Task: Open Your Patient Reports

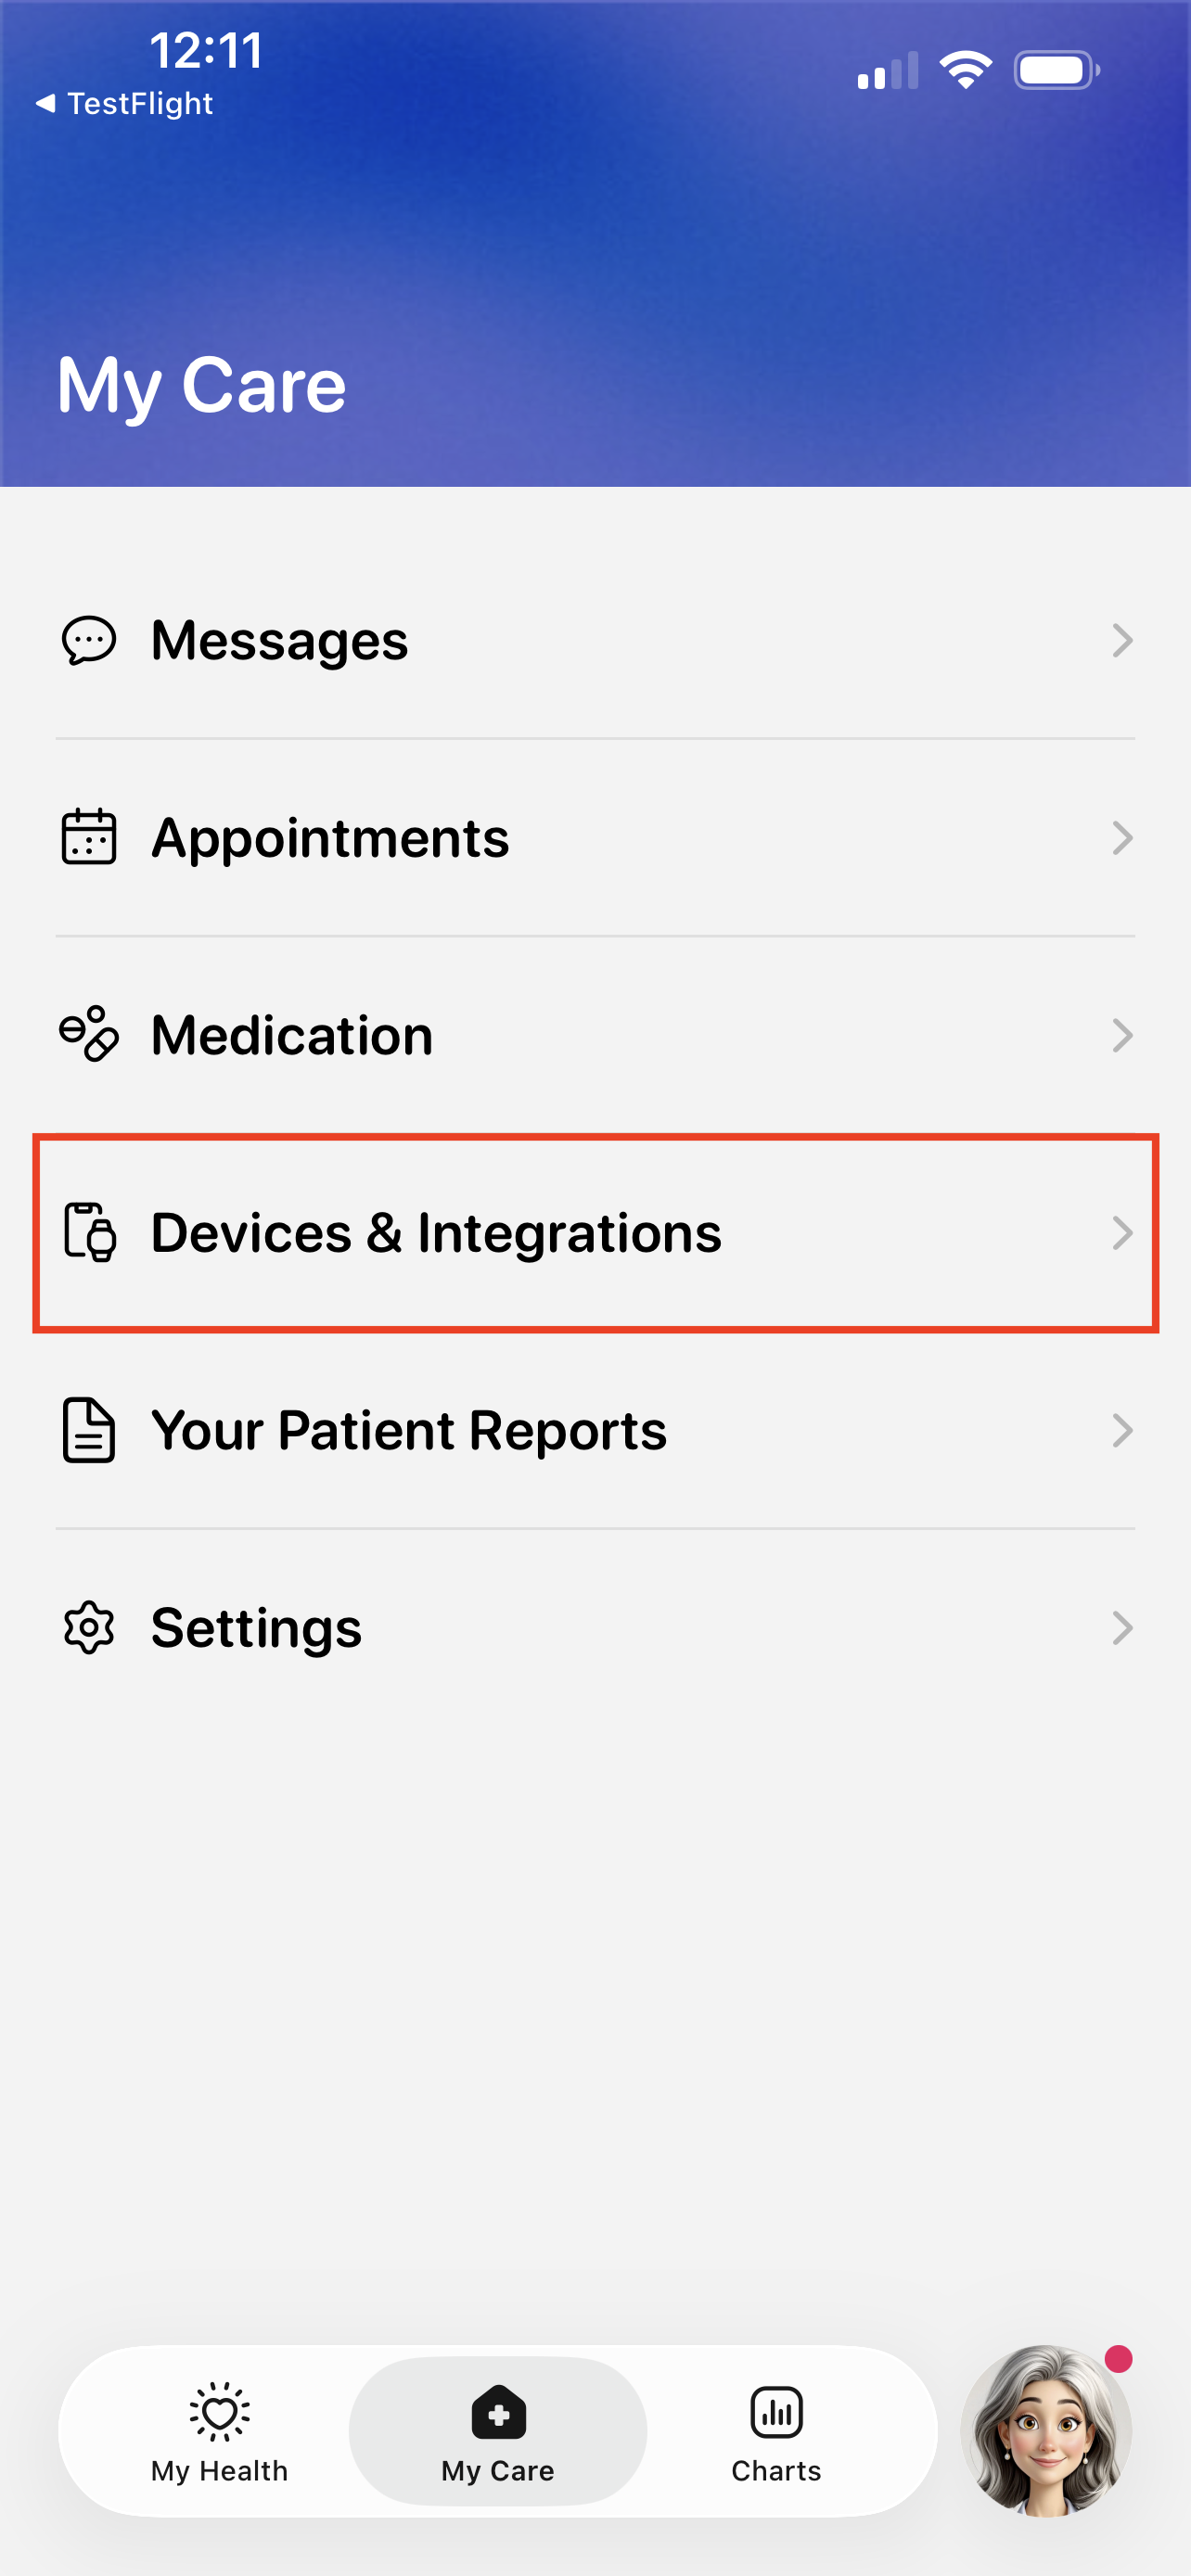Action: (x=595, y=1430)
